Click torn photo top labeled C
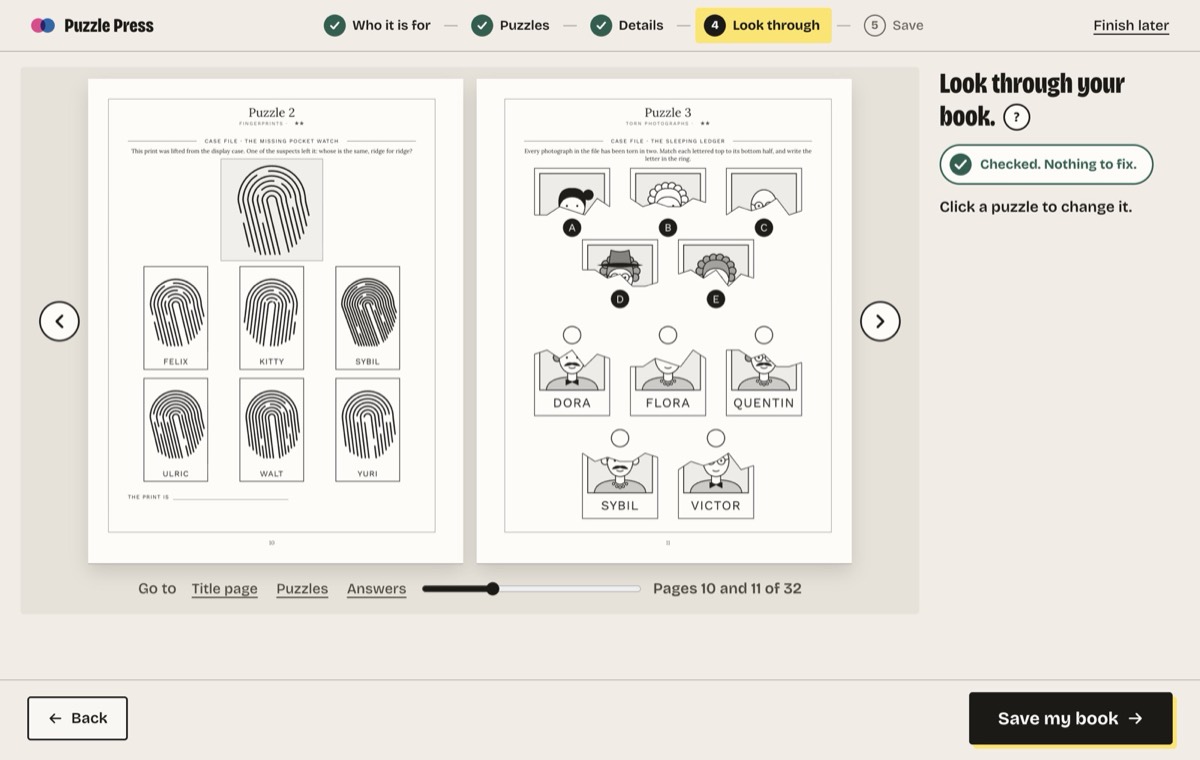The height and width of the screenshot is (760, 1200). (x=764, y=192)
